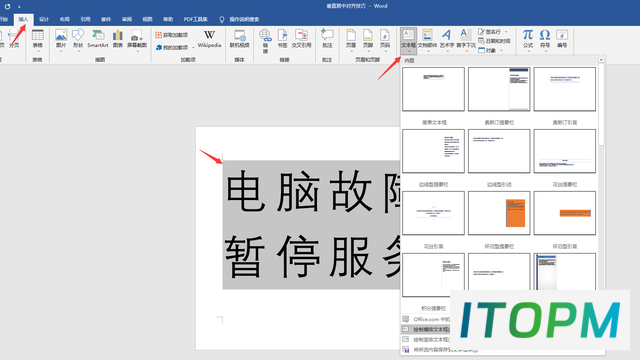Insert 编号 (Number)

pos(562,40)
